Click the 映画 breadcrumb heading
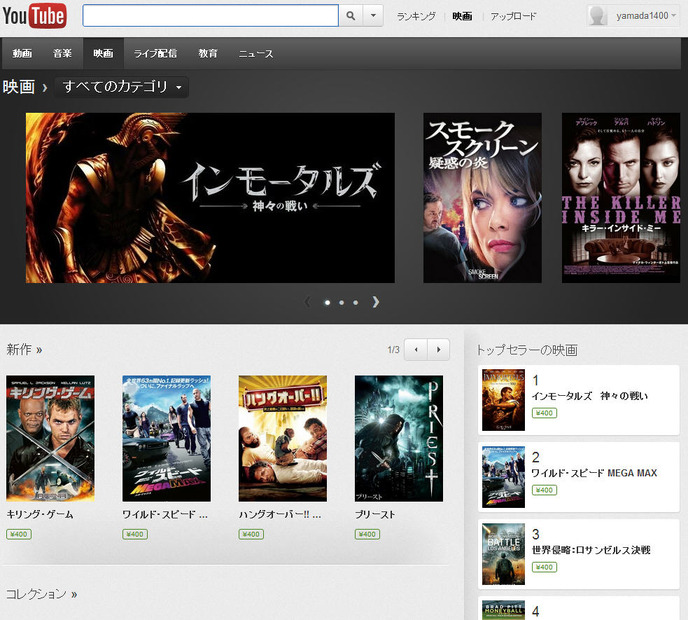This screenshot has height=620, width=688. pyautogui.click(x=18, y=87)
